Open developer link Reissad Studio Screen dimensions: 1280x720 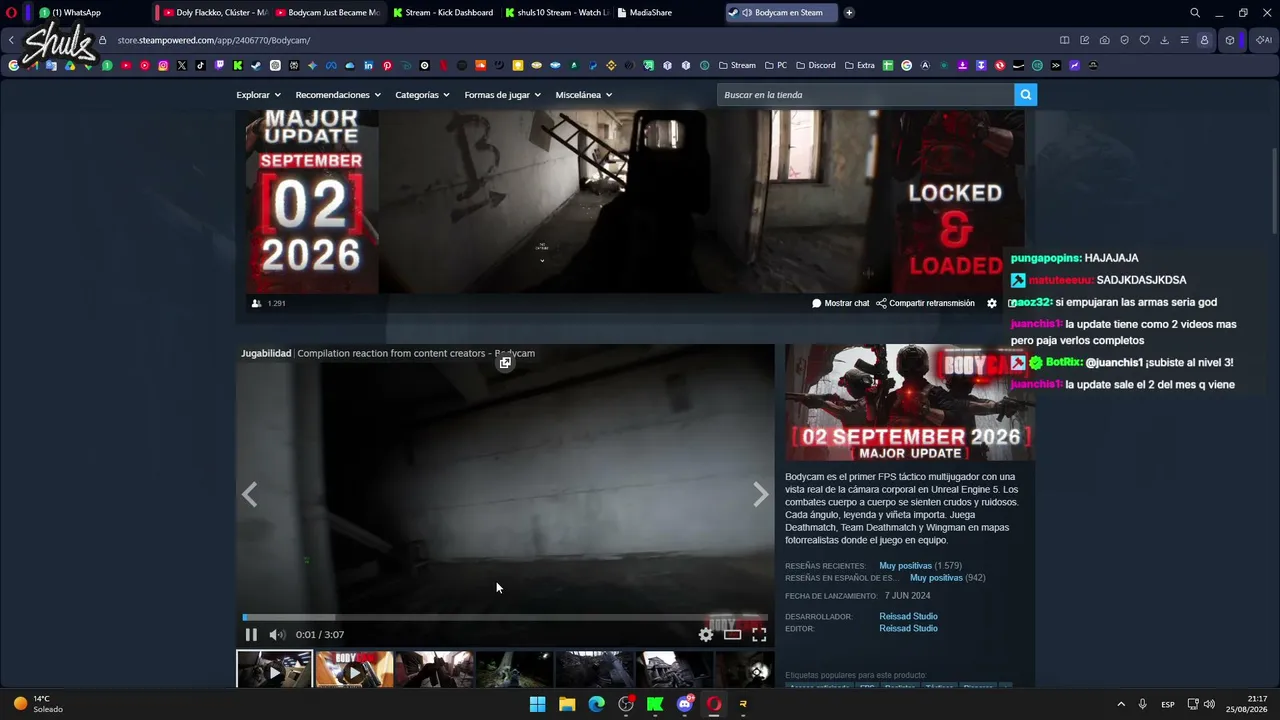(x=908, y=616)
